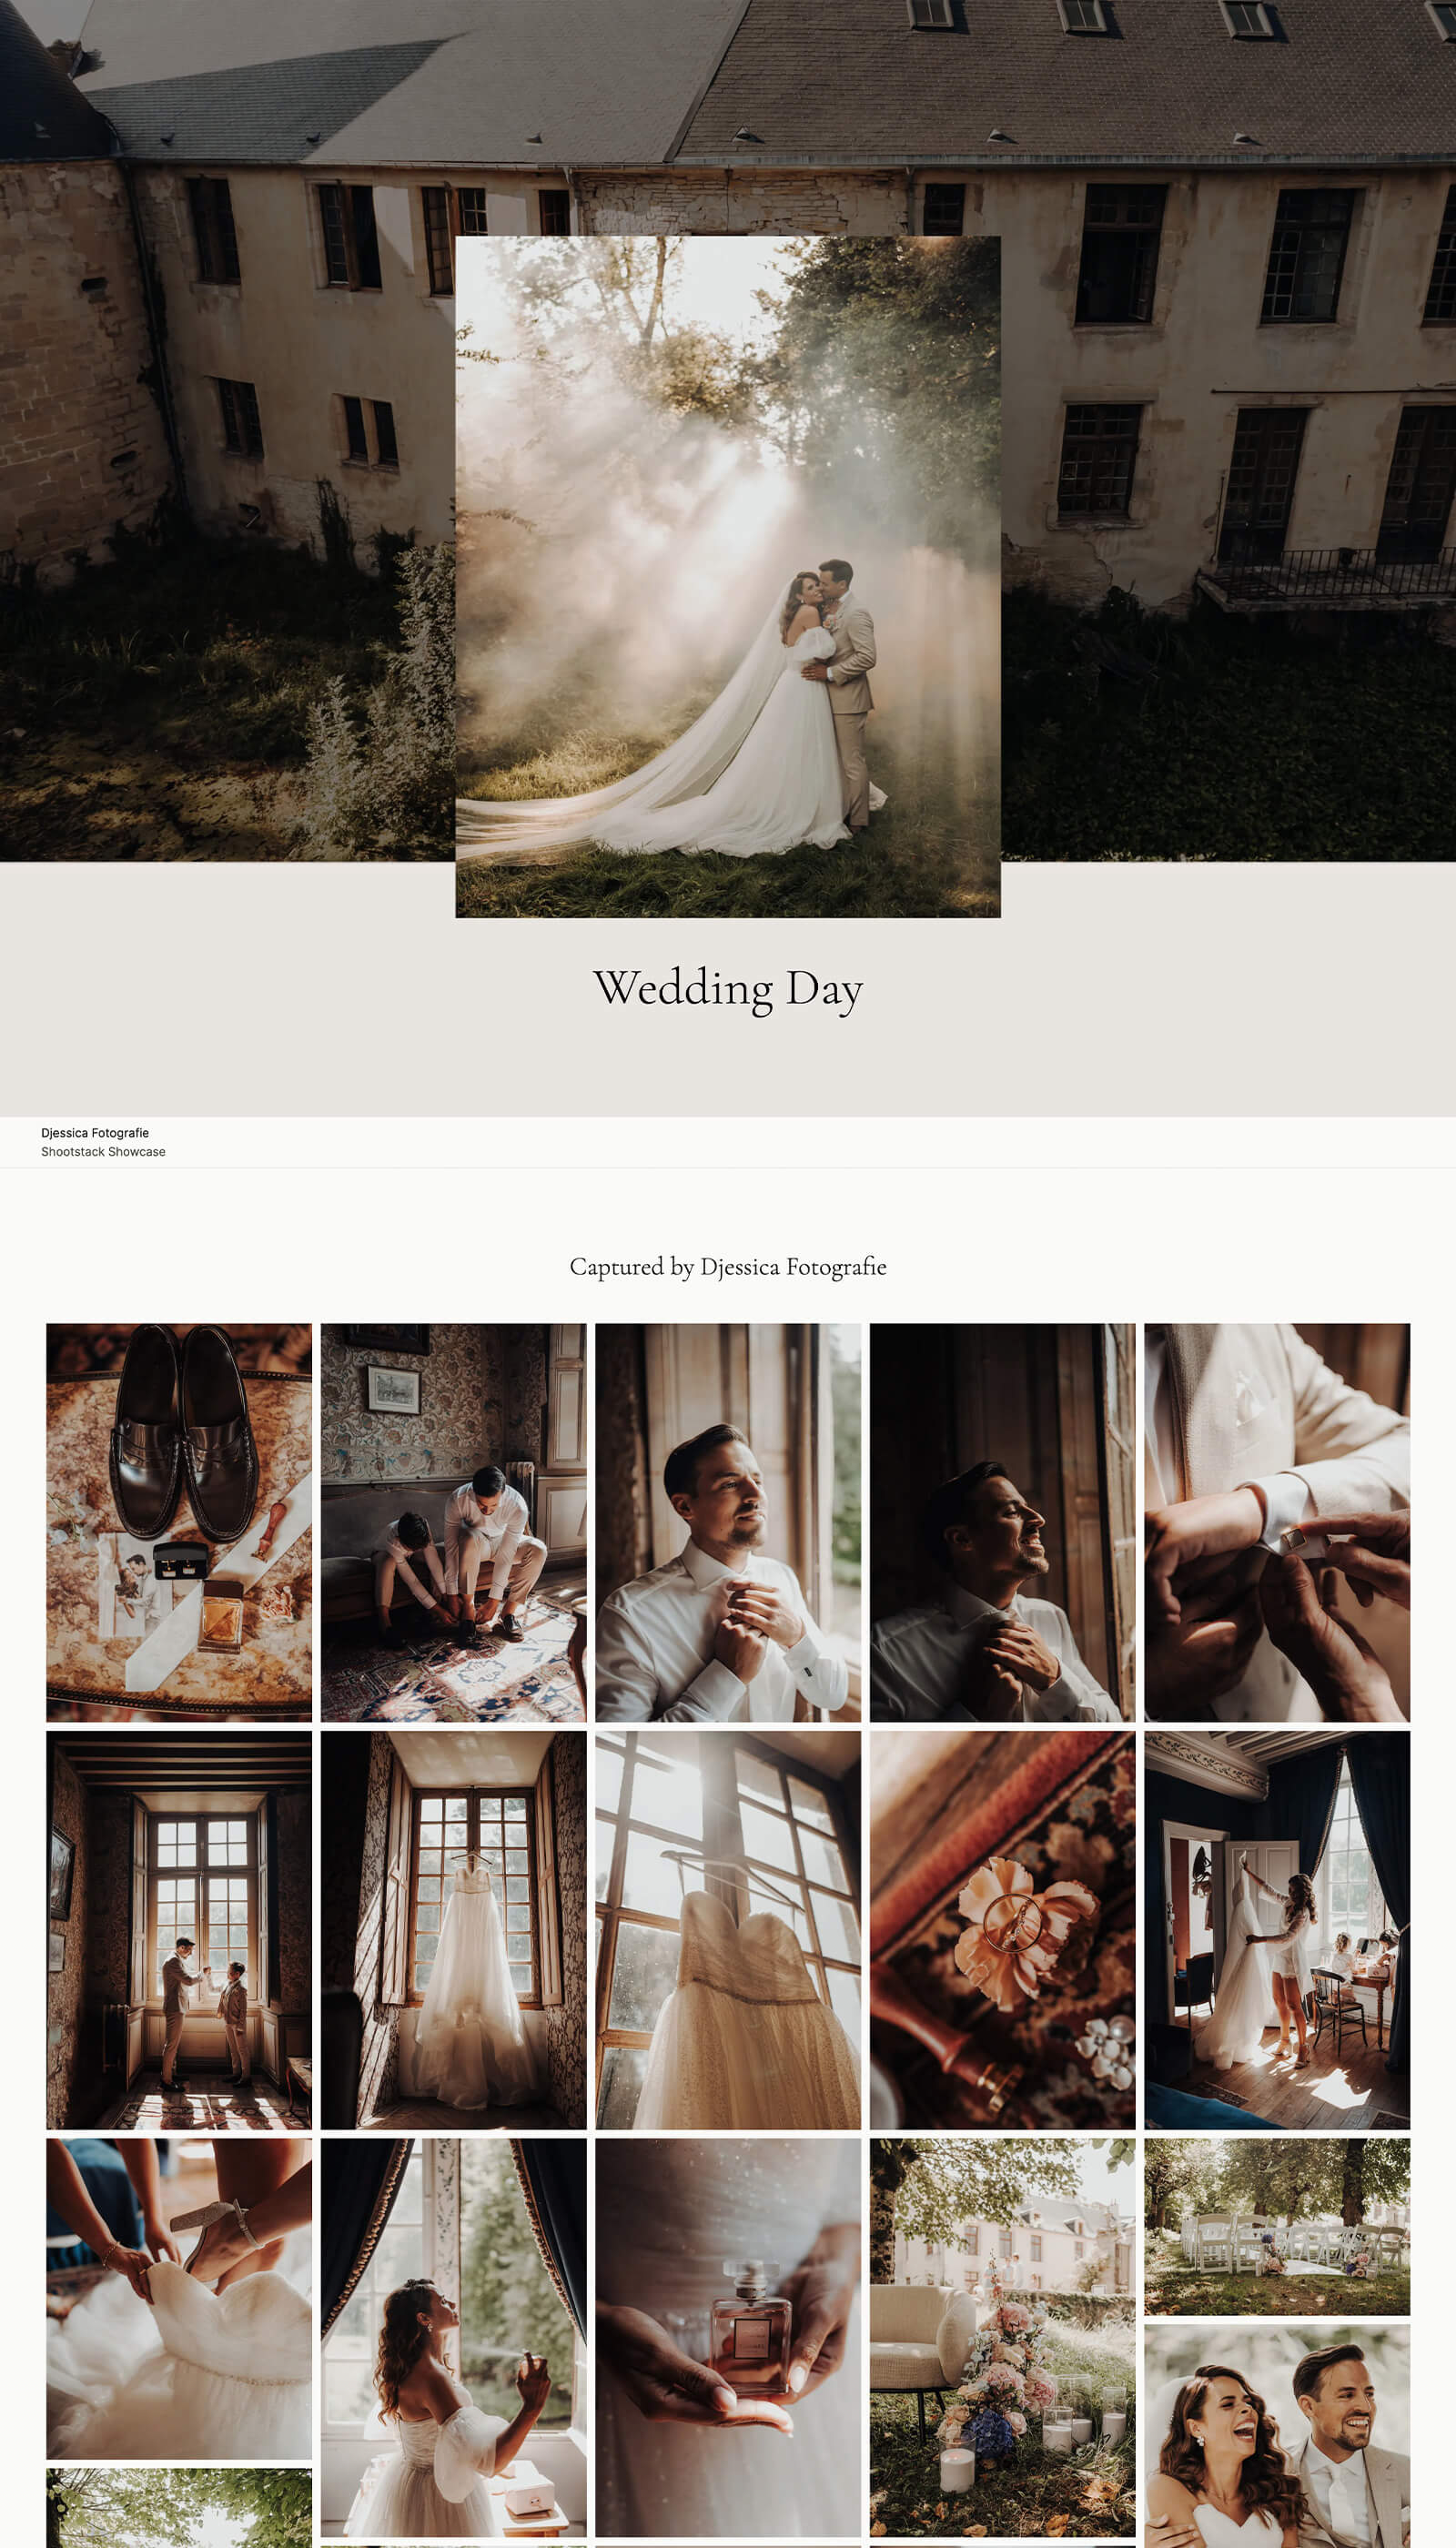The width and height of the screenshot is (1456, 2548).
Task: View the photo of men tying shoes
Action: [453, 1522]
